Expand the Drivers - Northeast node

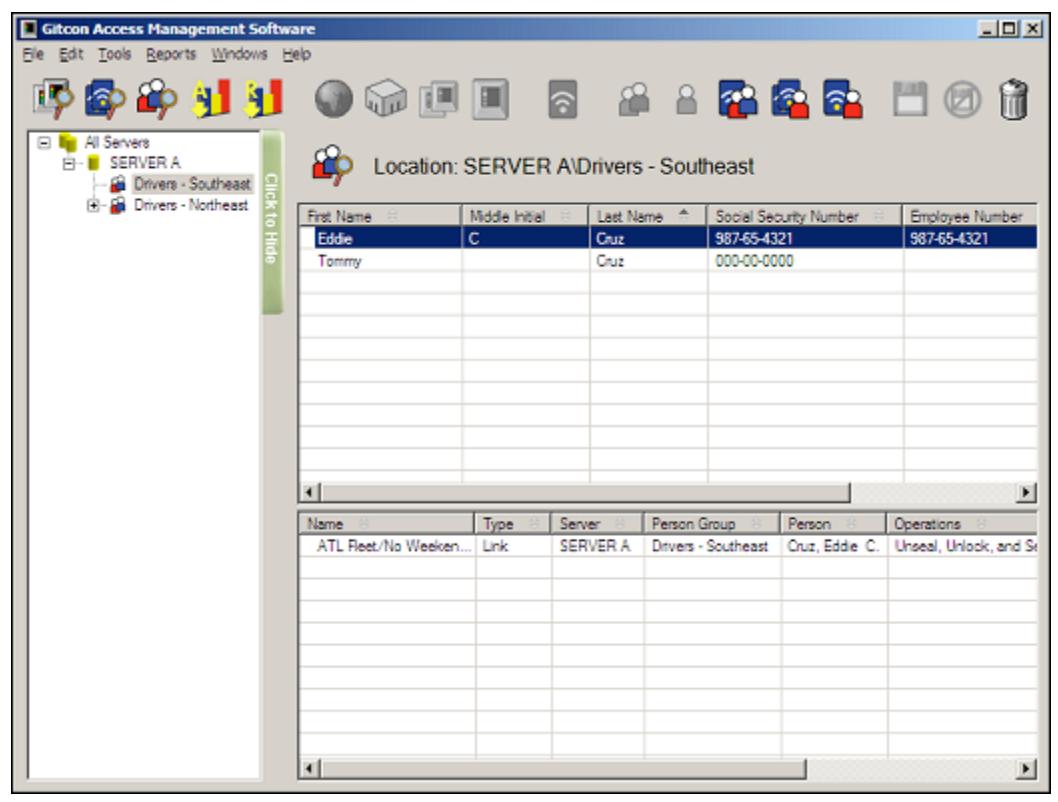pyautogui.click(x=93, y=205)
